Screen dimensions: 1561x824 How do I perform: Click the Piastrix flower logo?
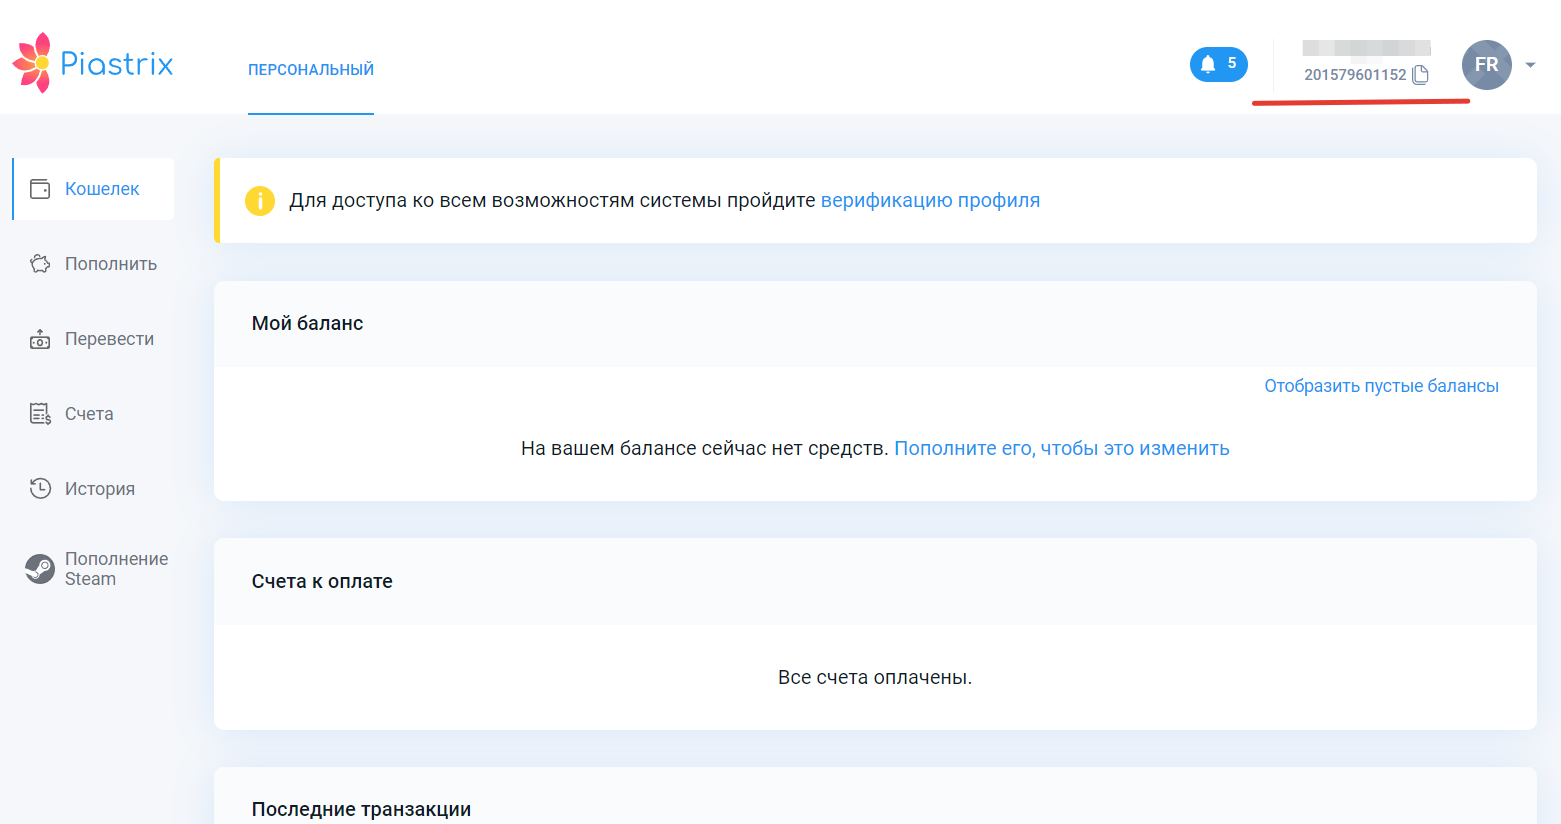point(32,63)
